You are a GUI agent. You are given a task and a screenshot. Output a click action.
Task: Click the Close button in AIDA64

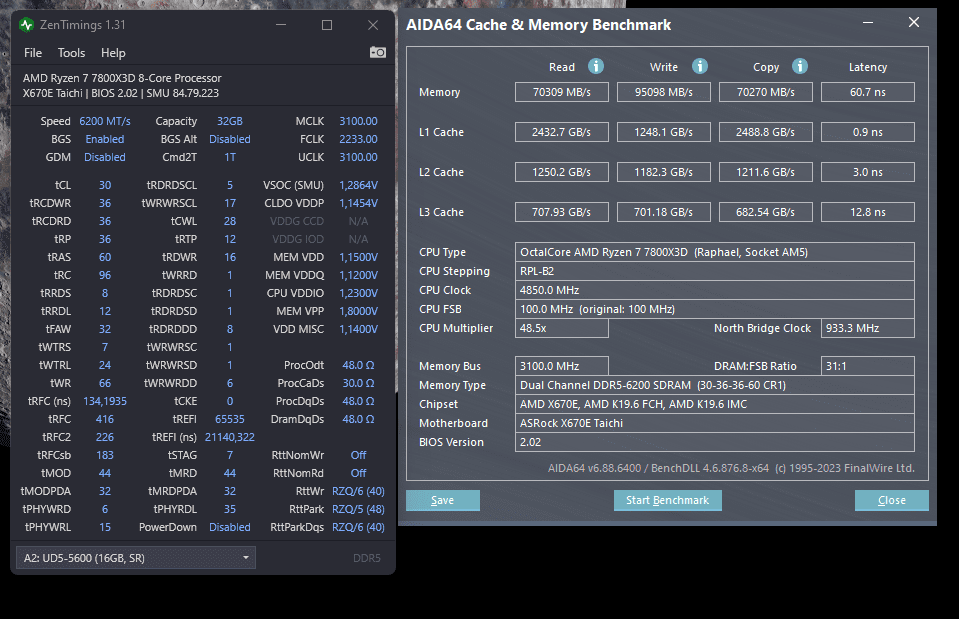(892, 500)
